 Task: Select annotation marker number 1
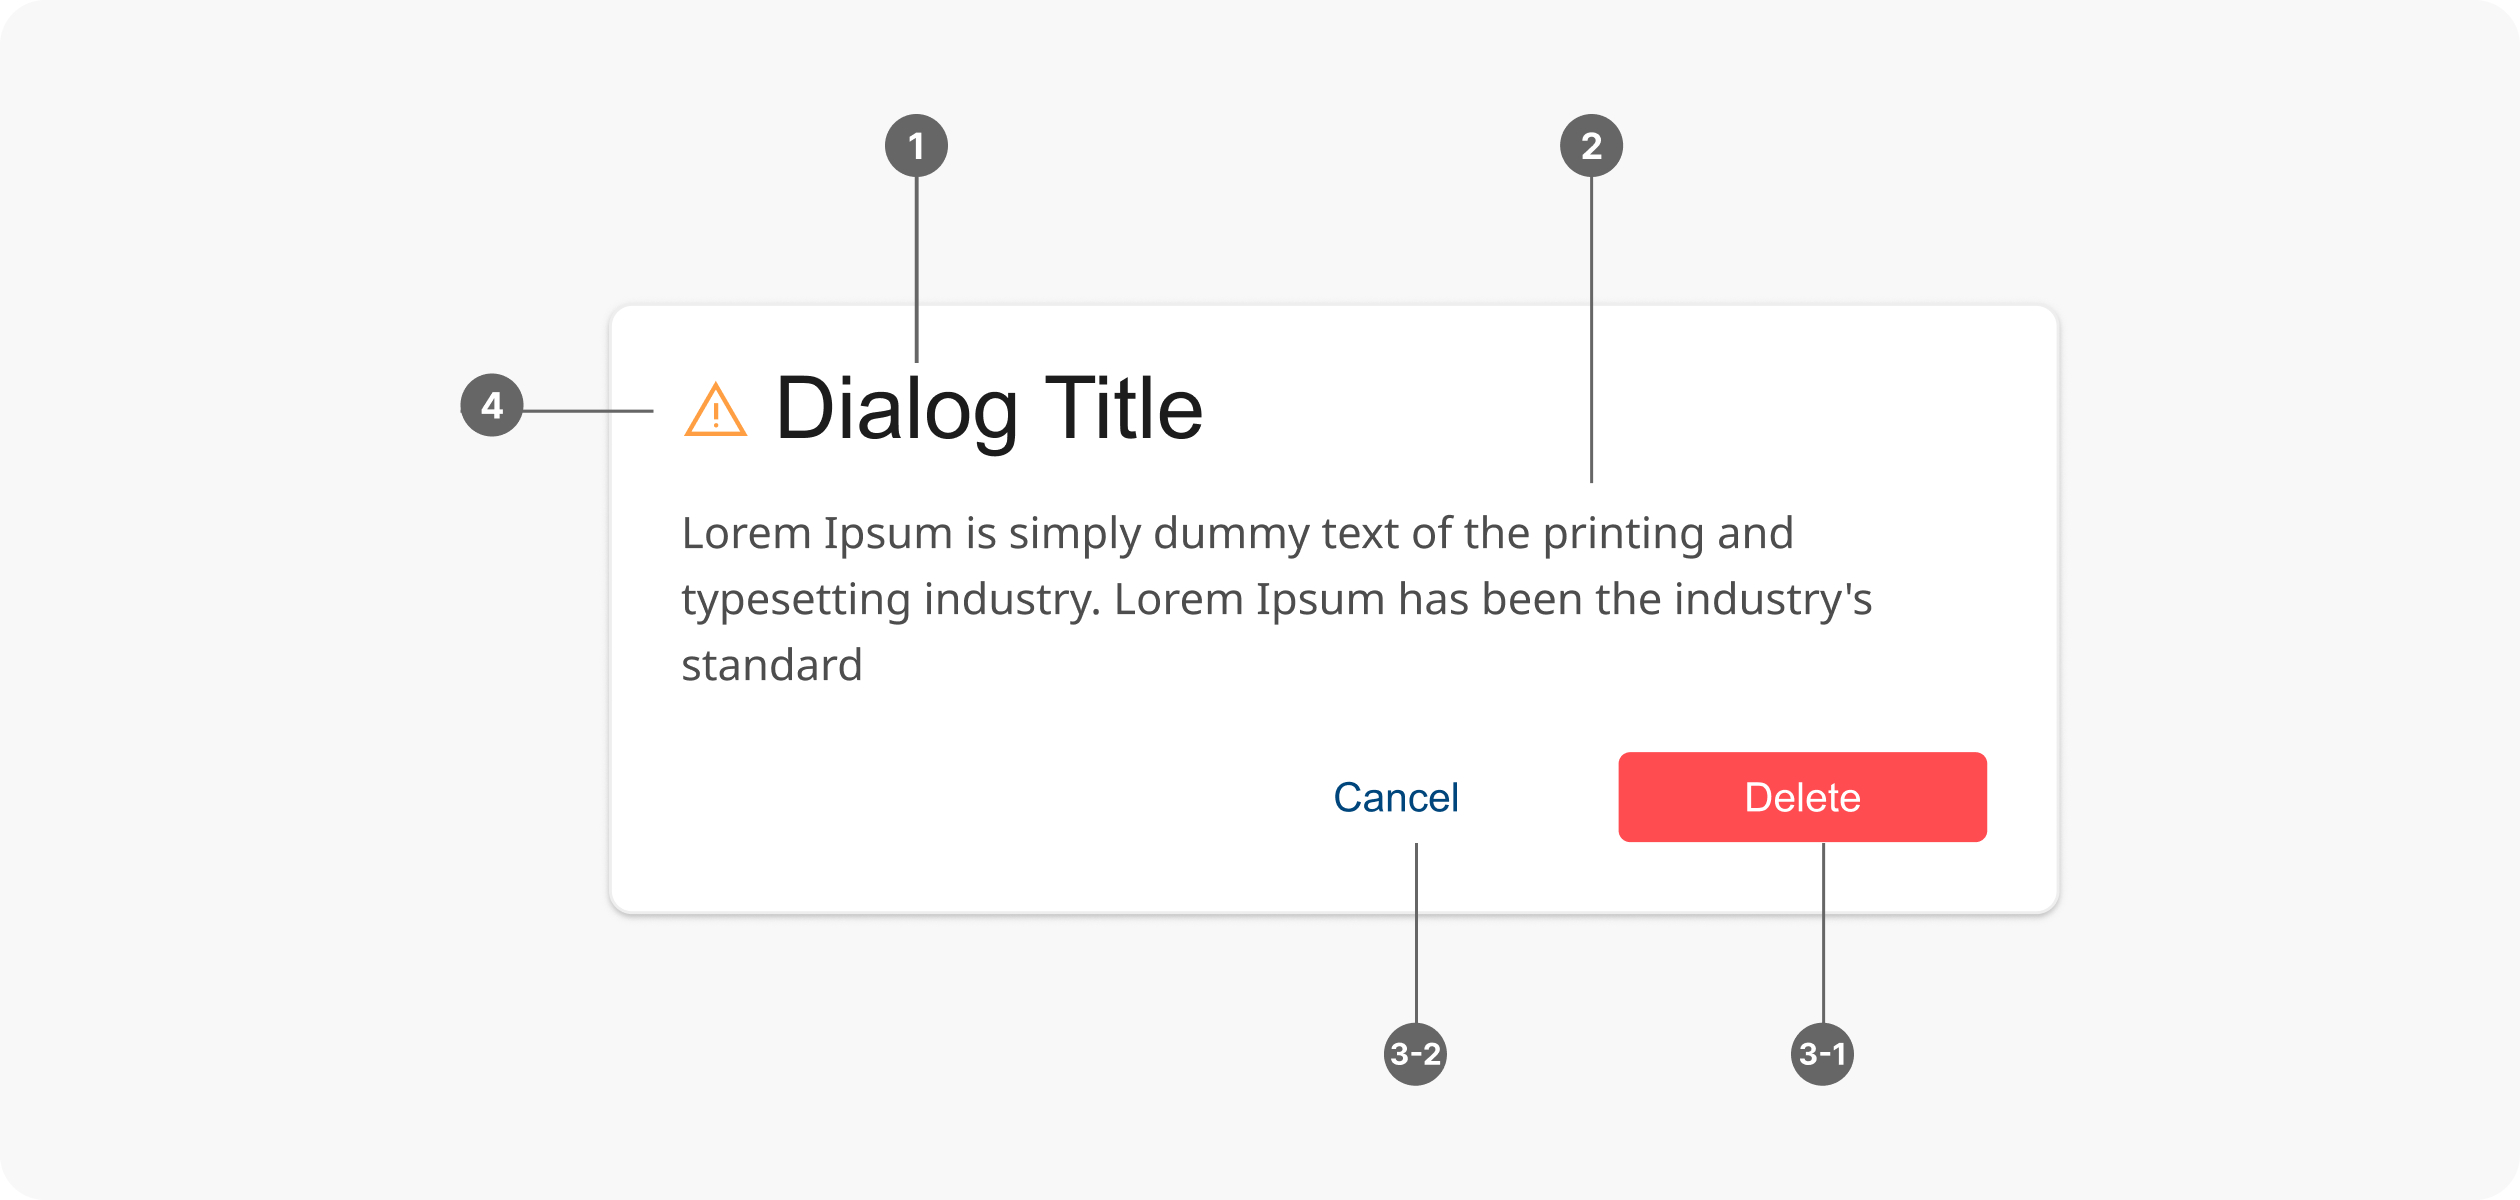pyautogui.click(x=916, y=146)
